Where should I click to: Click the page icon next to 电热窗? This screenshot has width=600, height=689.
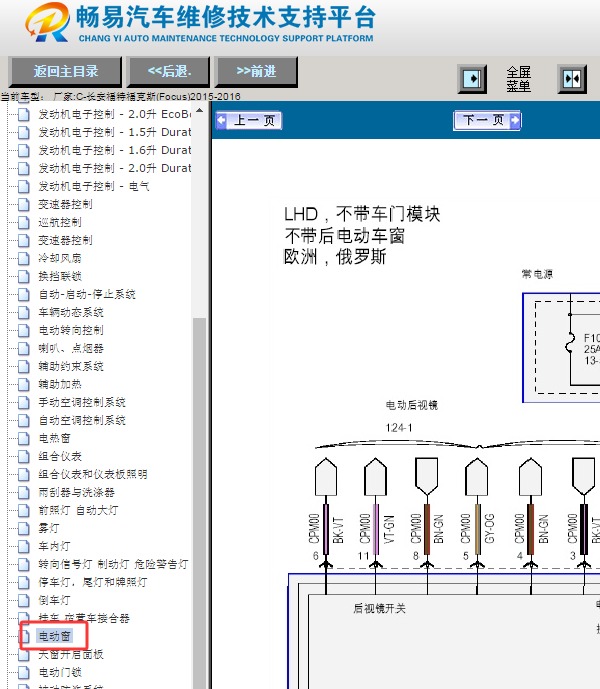(x=24, y=439)
